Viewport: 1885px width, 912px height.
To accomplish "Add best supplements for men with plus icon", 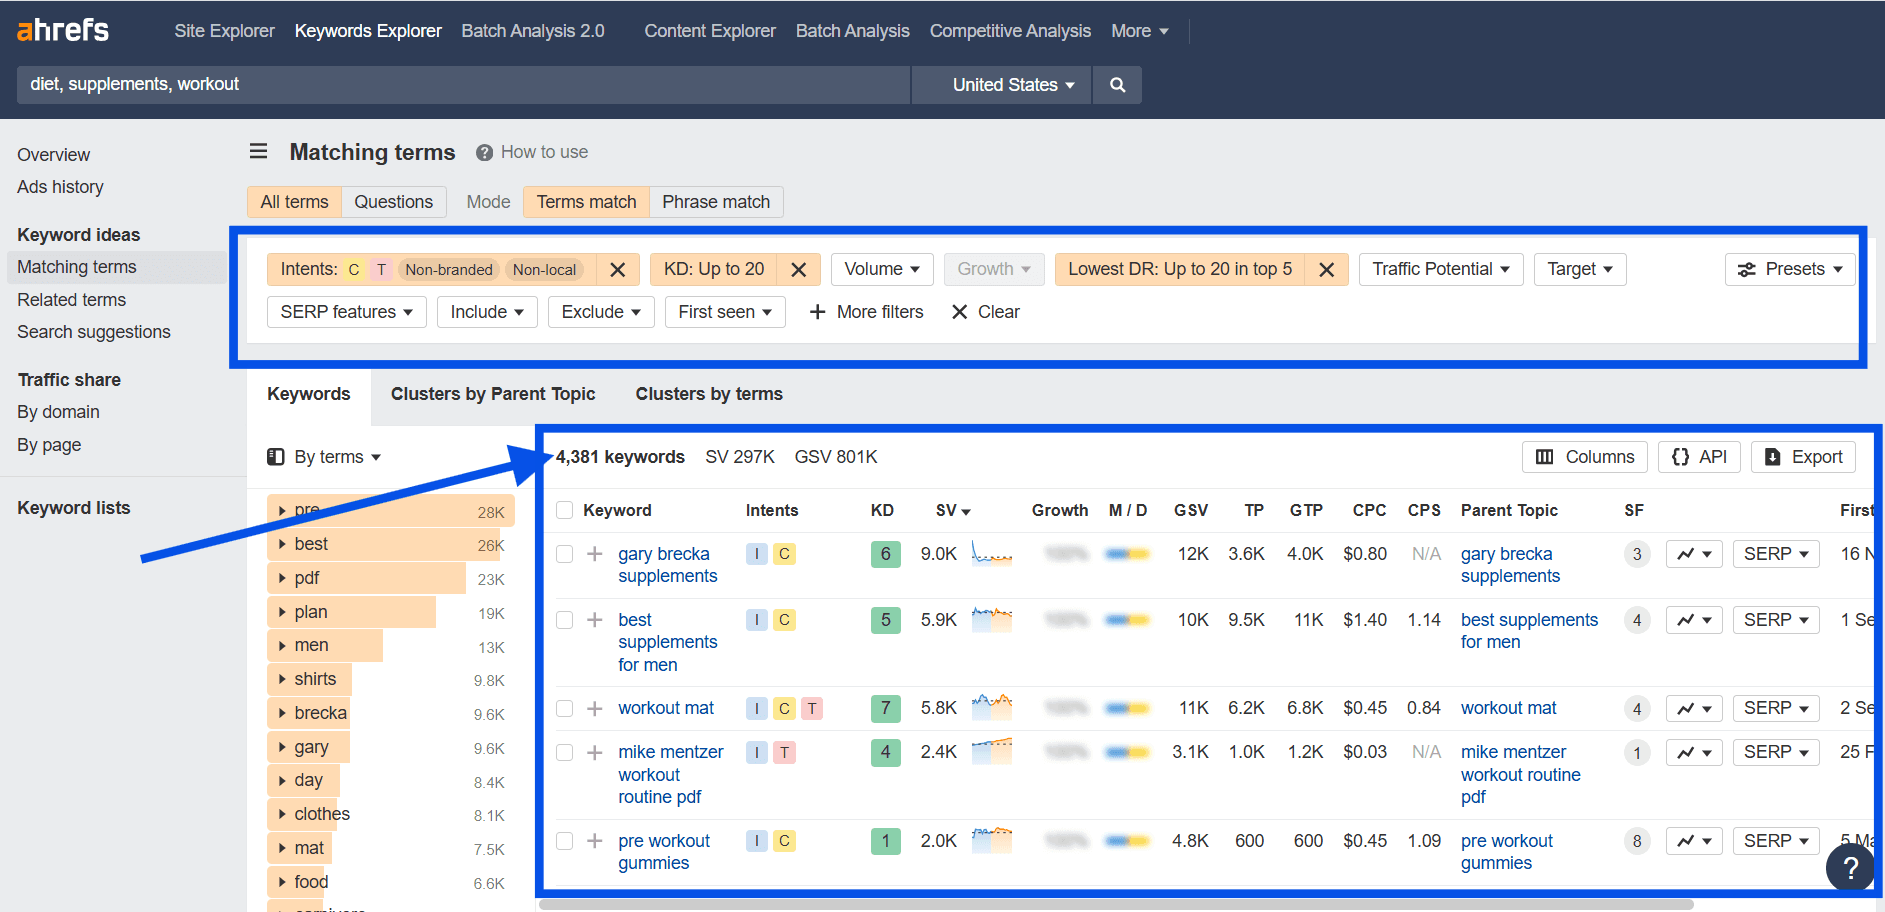I will [594, 620].
